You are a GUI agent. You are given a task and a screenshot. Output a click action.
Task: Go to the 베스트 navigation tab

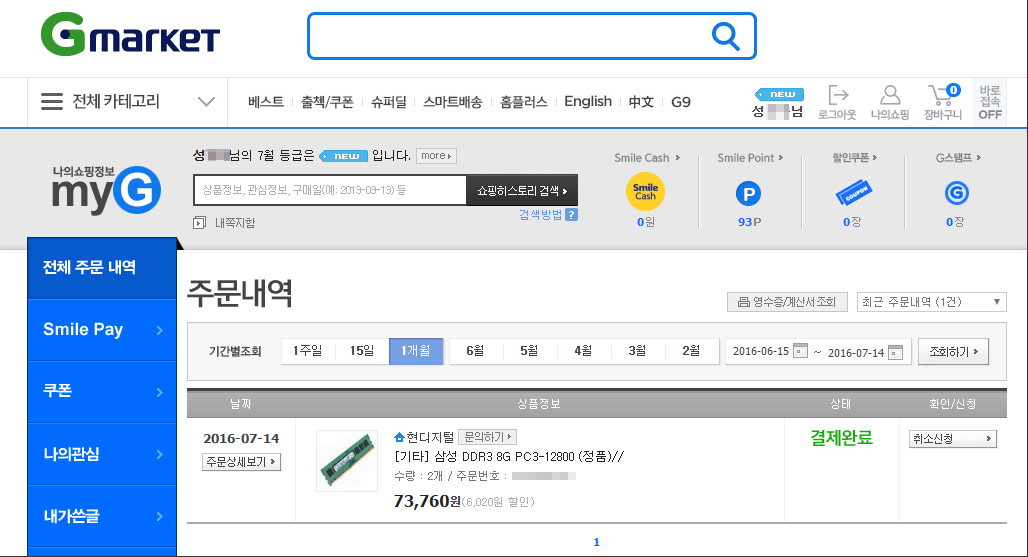266,102
